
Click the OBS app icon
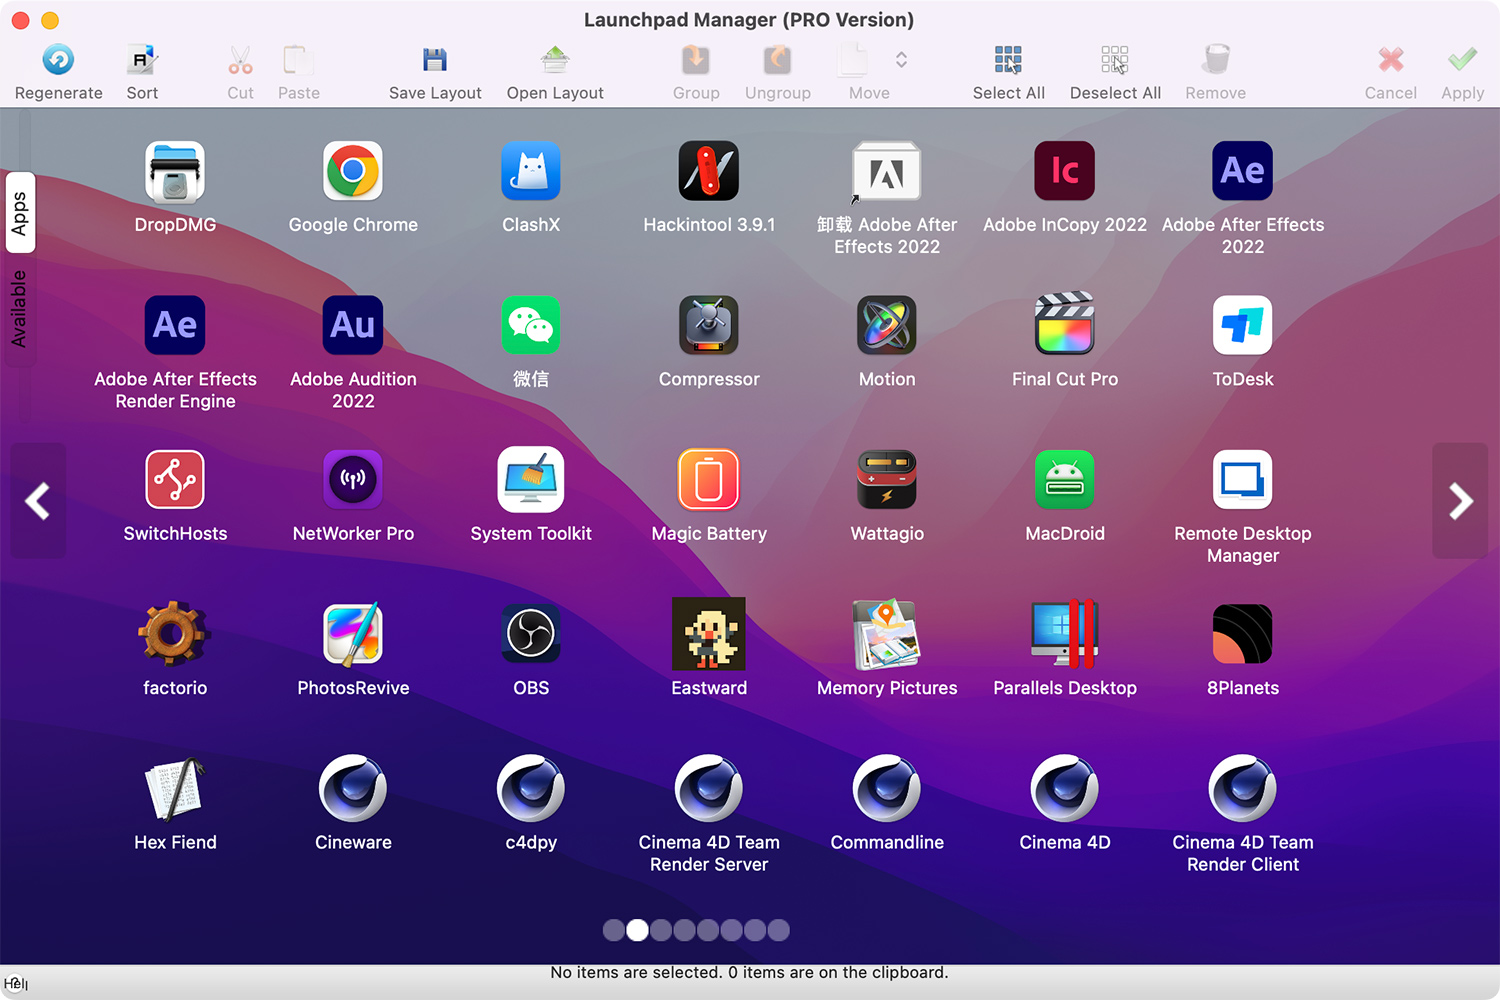[530, 633]
